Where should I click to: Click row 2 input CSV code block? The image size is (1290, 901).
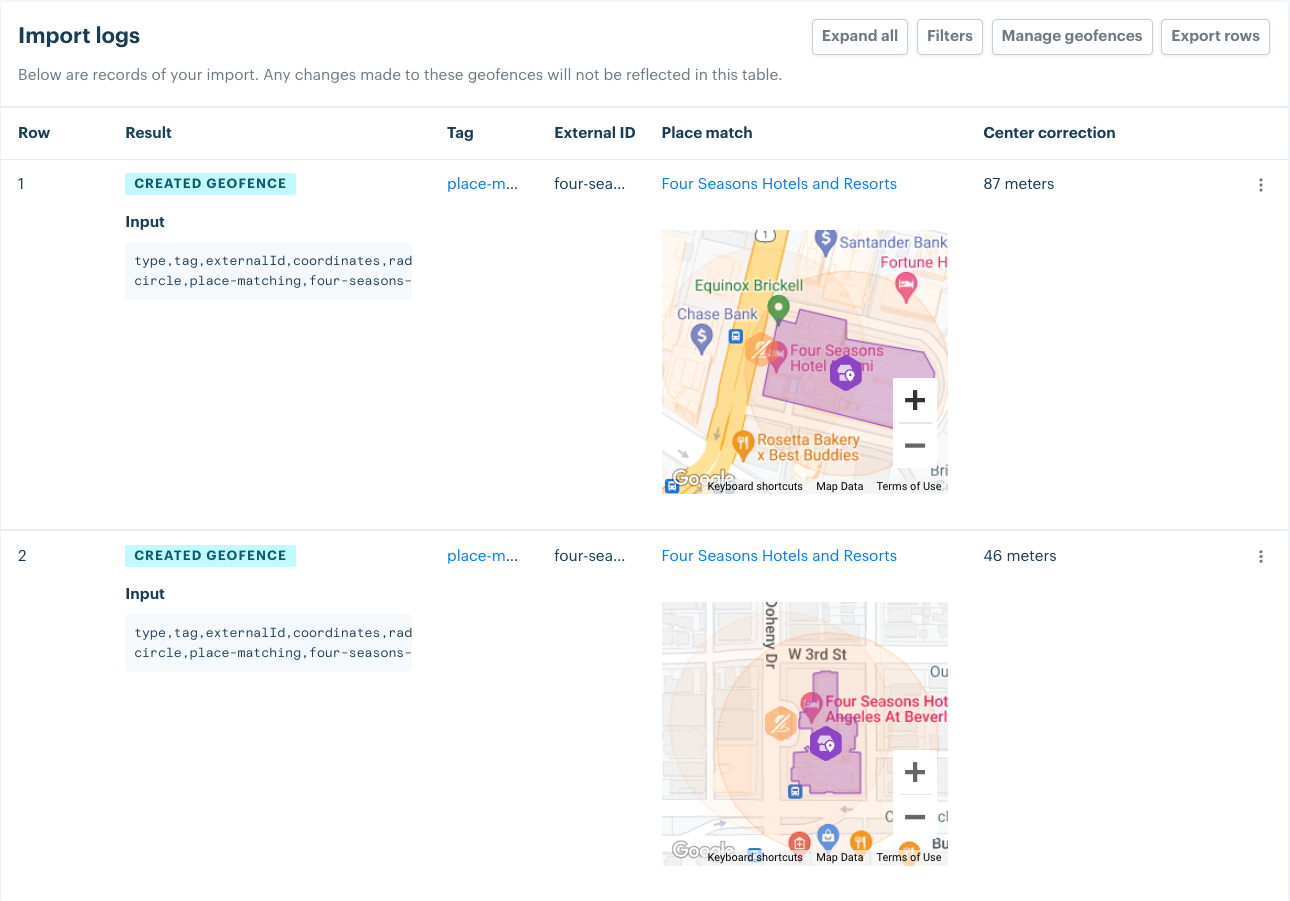[268, 643]
